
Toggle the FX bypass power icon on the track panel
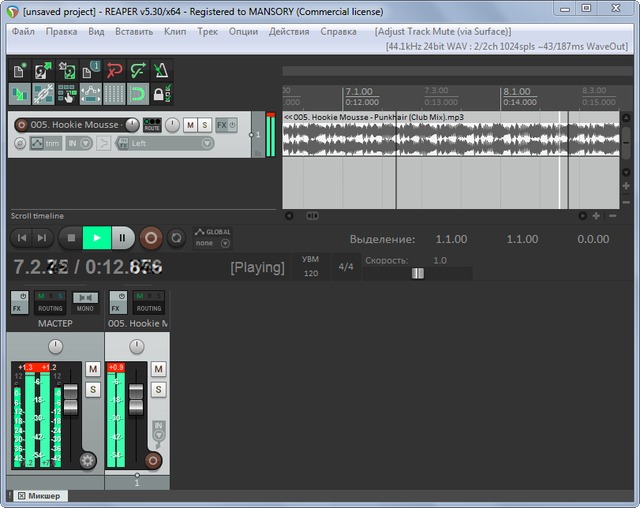[x=232, y=125]
